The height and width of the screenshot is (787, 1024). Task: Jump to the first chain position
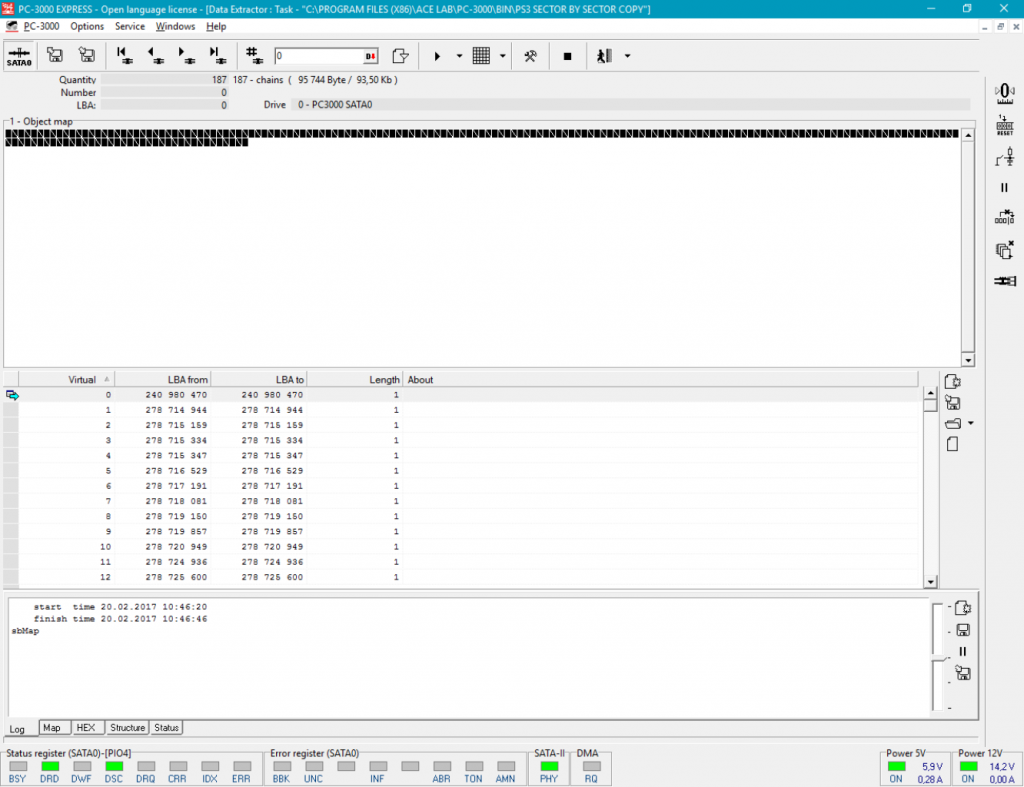(122, 56)
